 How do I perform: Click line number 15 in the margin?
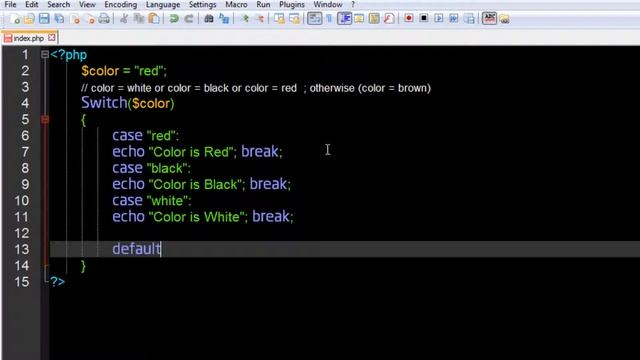(22, 282)
